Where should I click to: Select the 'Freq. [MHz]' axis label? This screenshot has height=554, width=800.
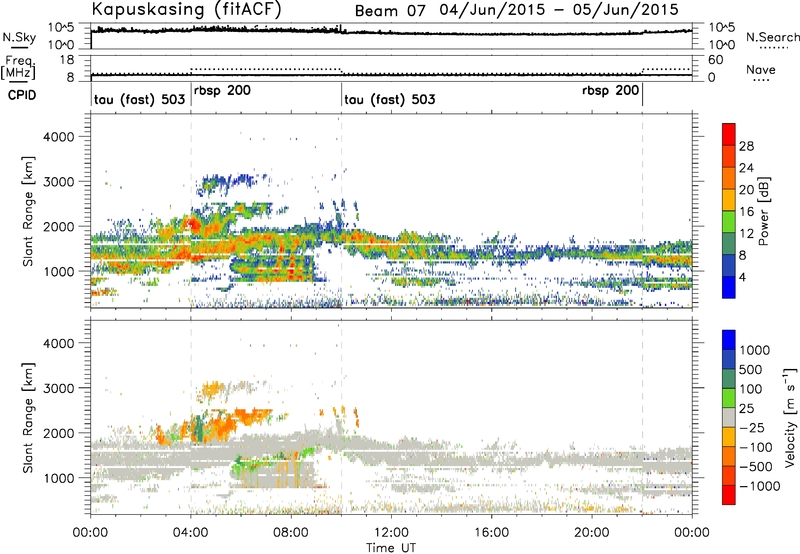(18, 67)
